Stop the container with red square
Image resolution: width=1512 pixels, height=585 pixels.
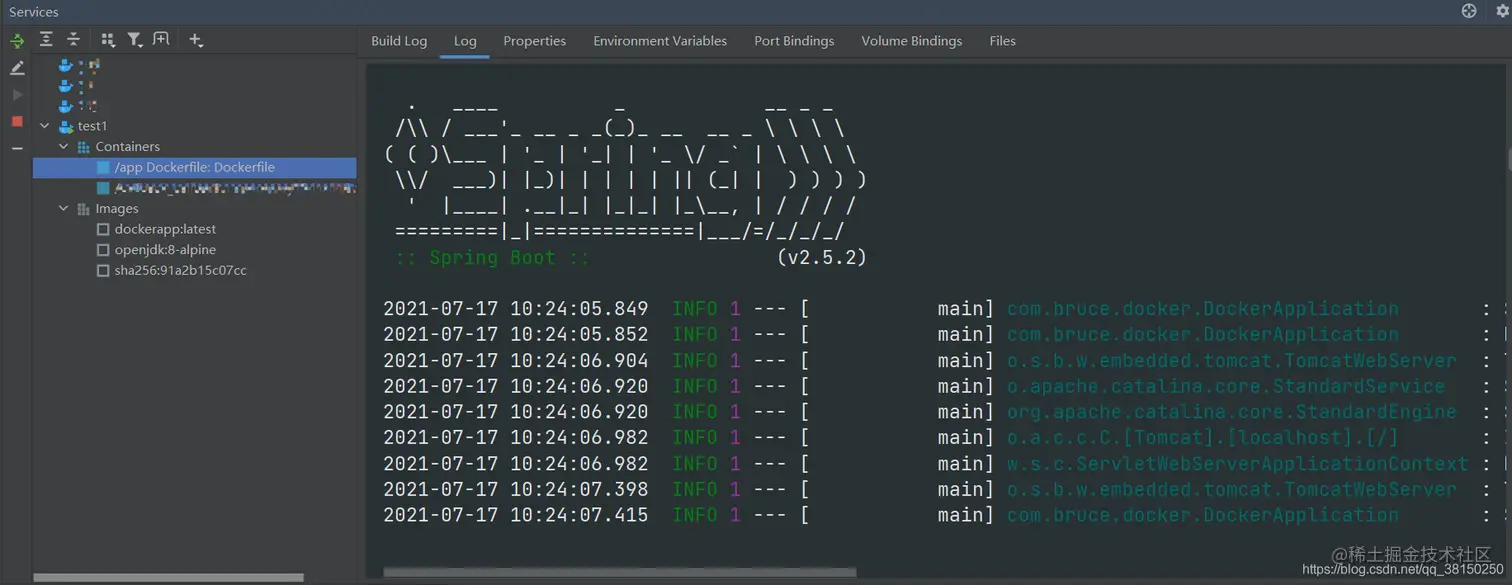17,121
